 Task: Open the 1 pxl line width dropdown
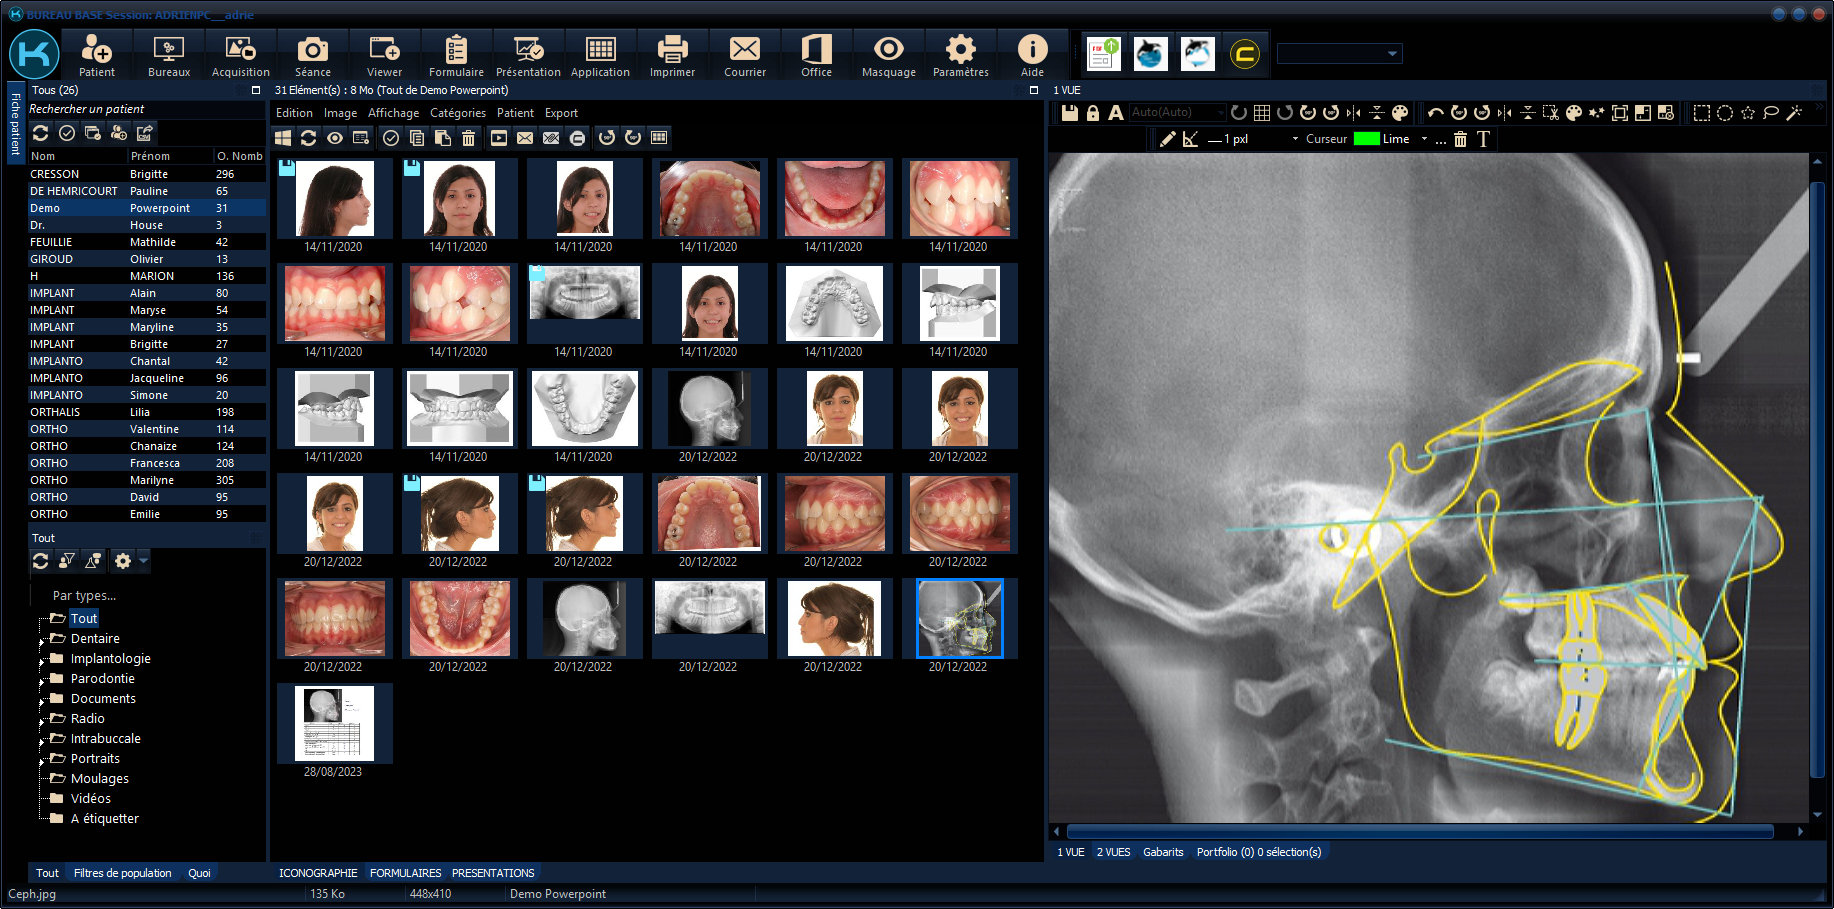pyautogui.click(x=1295, y=139)
